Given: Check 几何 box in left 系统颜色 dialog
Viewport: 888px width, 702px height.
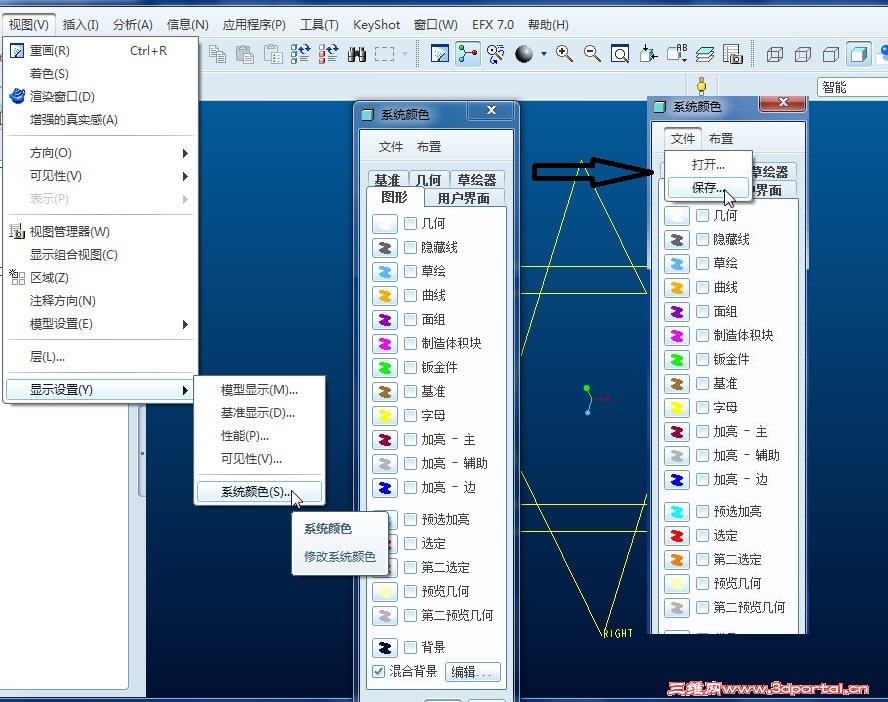Looking at the screenshot, I should tap(411, 224).
